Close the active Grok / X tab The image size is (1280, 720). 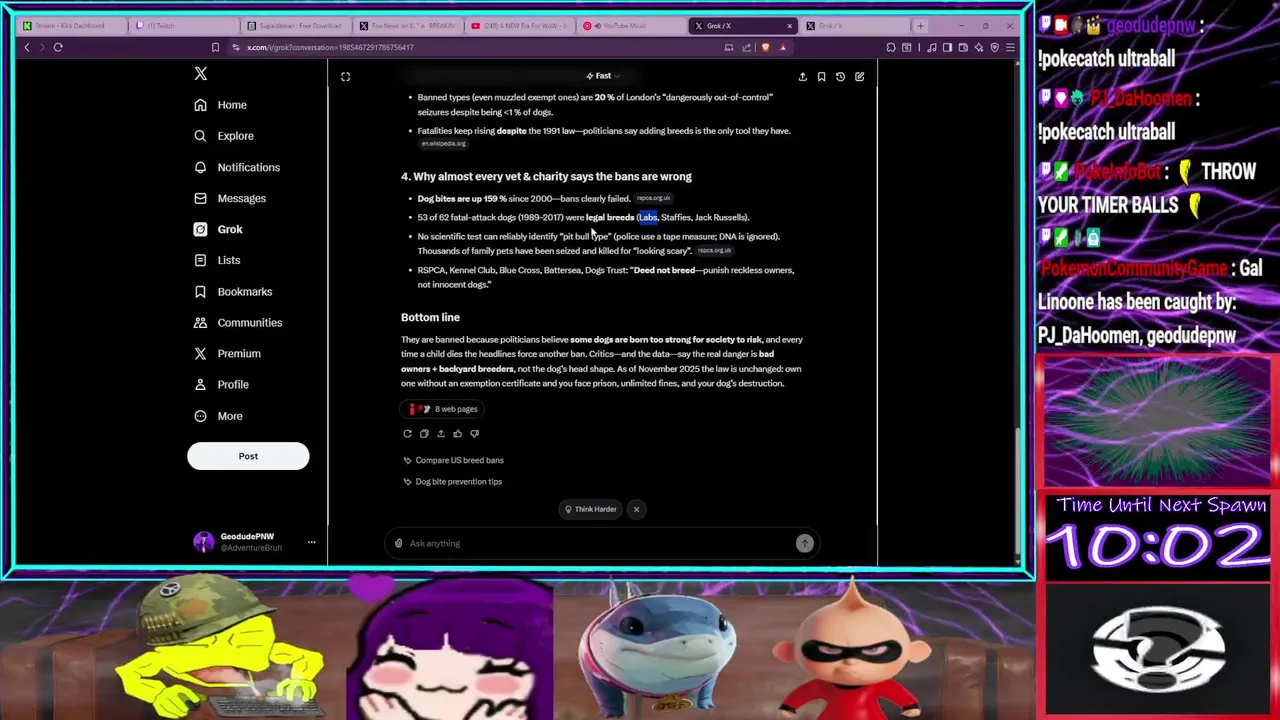pos(789,25)
